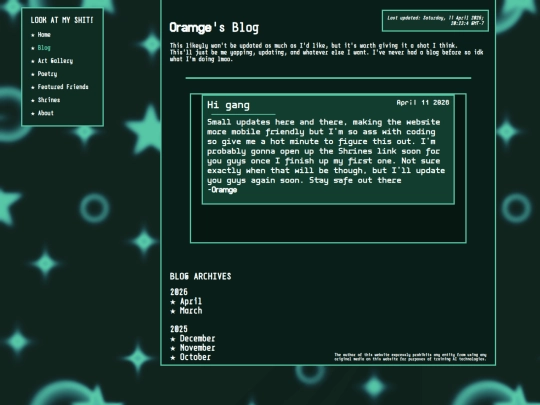Screen dimensions: 540x405
Task: Go to the Shrines link
Action: pos(49,100)
